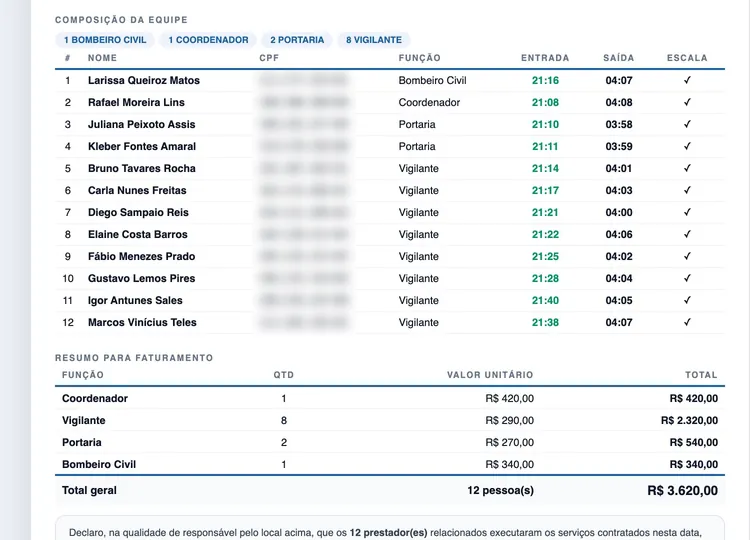Click the total R$ 540,00

coord(694,442)
